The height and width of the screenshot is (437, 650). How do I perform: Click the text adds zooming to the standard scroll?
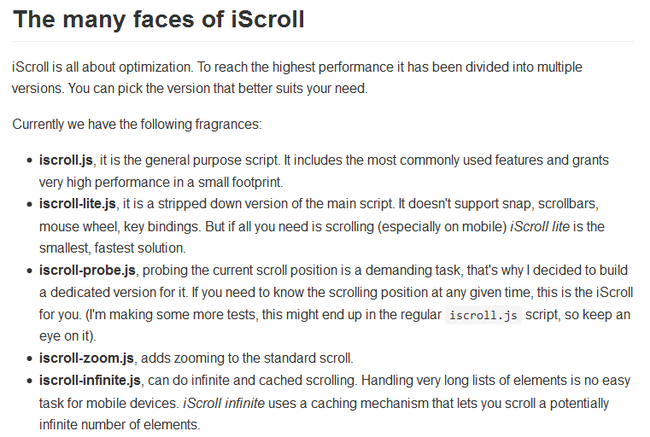point(247,358)
